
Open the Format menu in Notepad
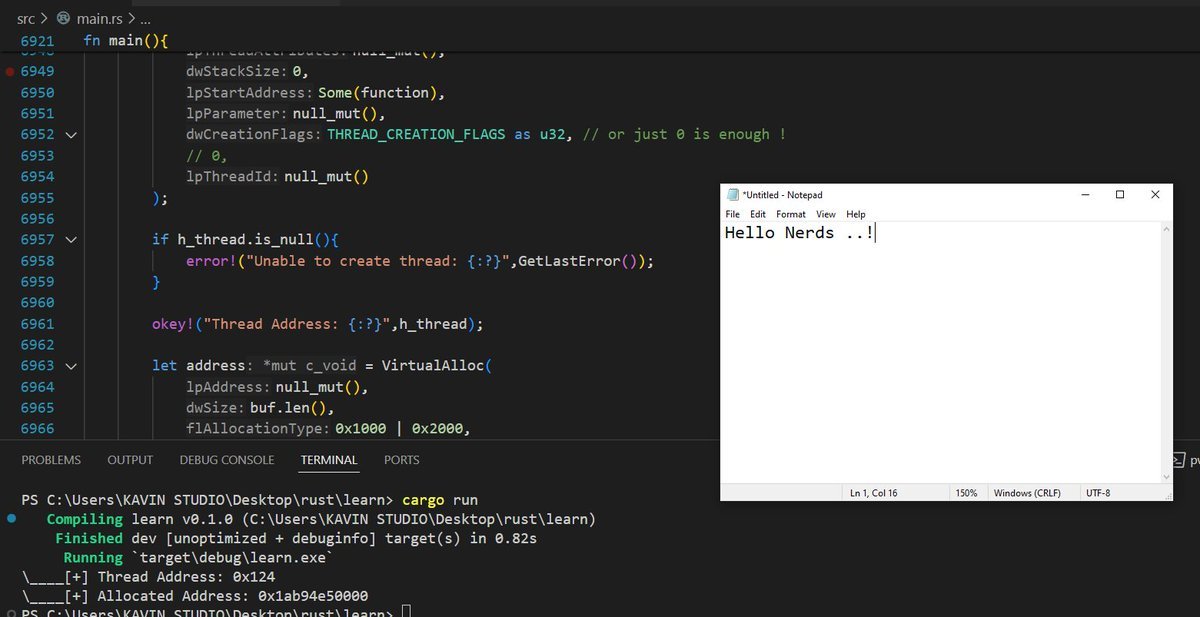pos(790,214)
